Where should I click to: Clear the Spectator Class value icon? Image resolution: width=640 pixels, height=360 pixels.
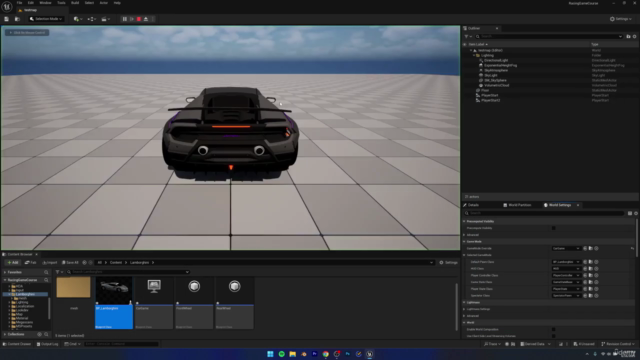tap(596, 296)
